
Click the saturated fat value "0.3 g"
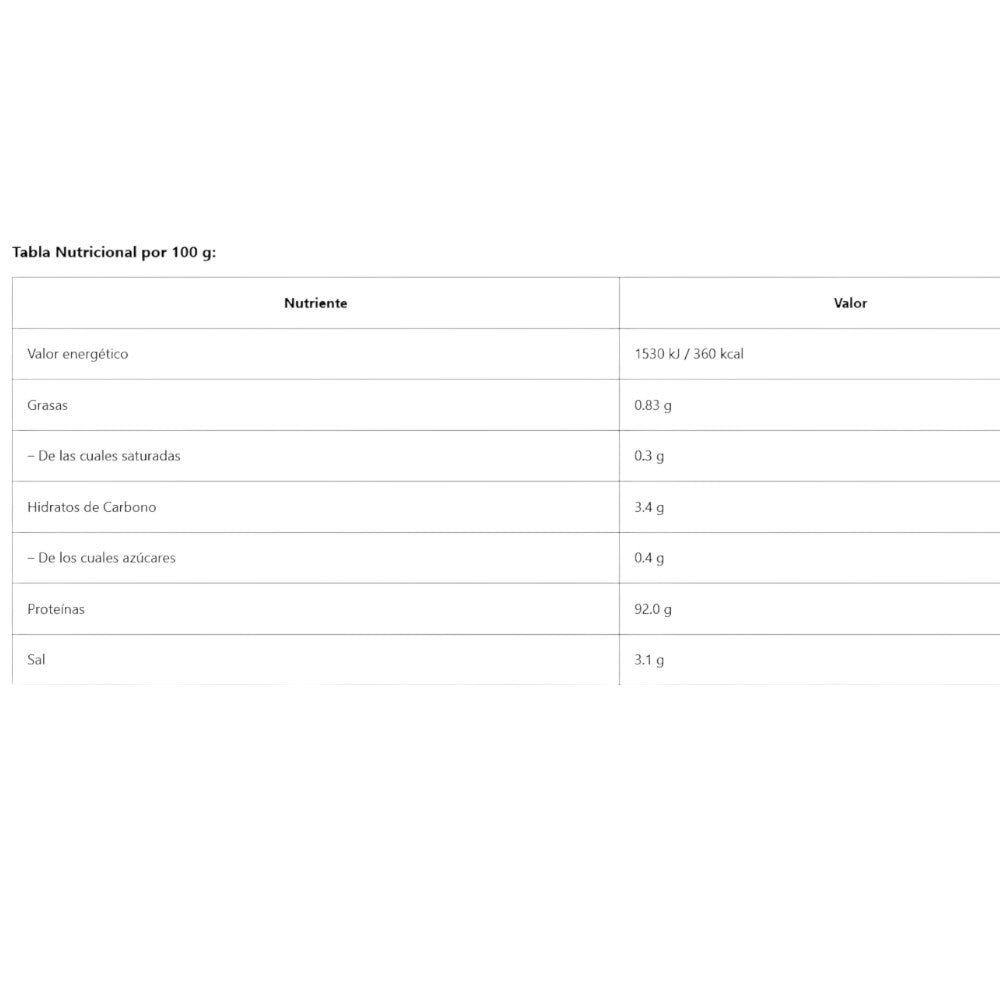pyautogui.click(x=649, y=456)
